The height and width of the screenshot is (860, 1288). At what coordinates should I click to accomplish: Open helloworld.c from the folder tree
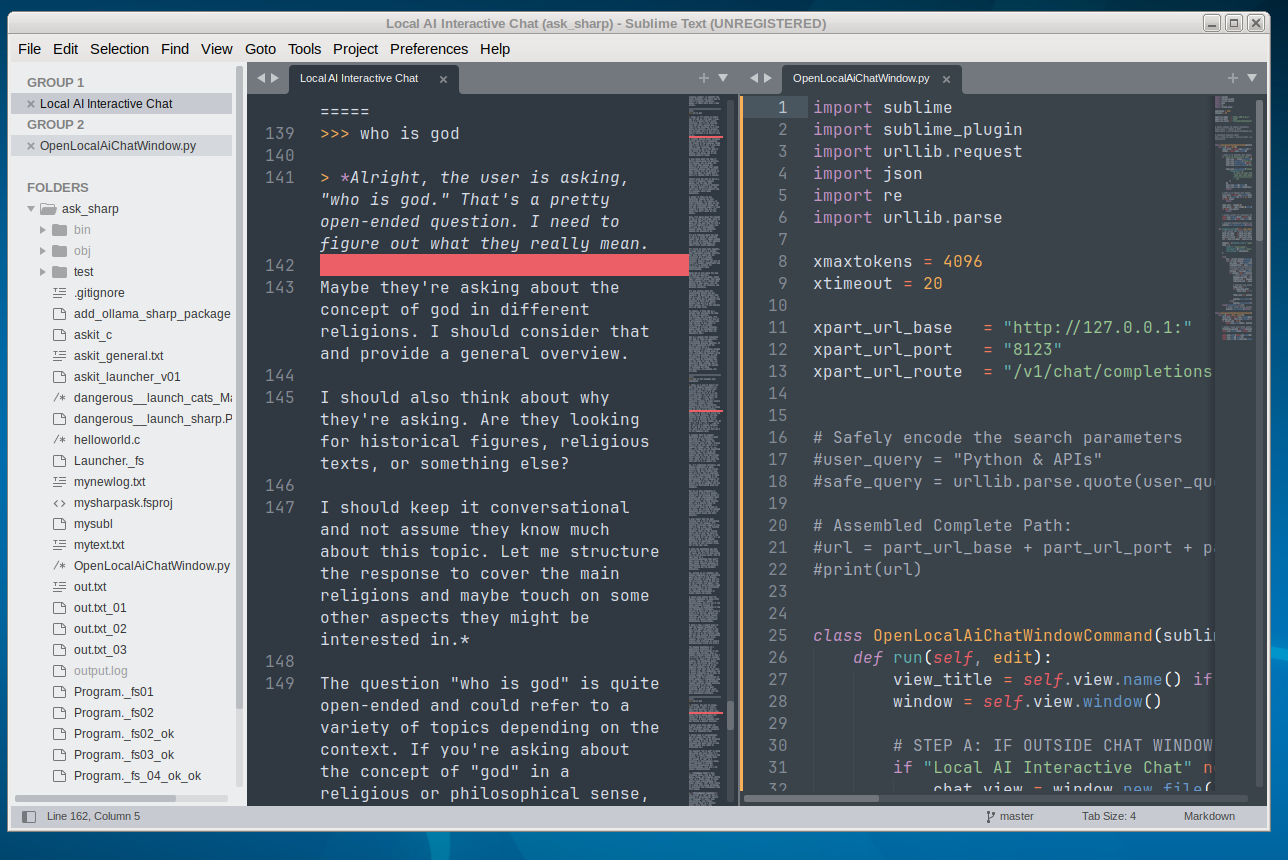107,440
